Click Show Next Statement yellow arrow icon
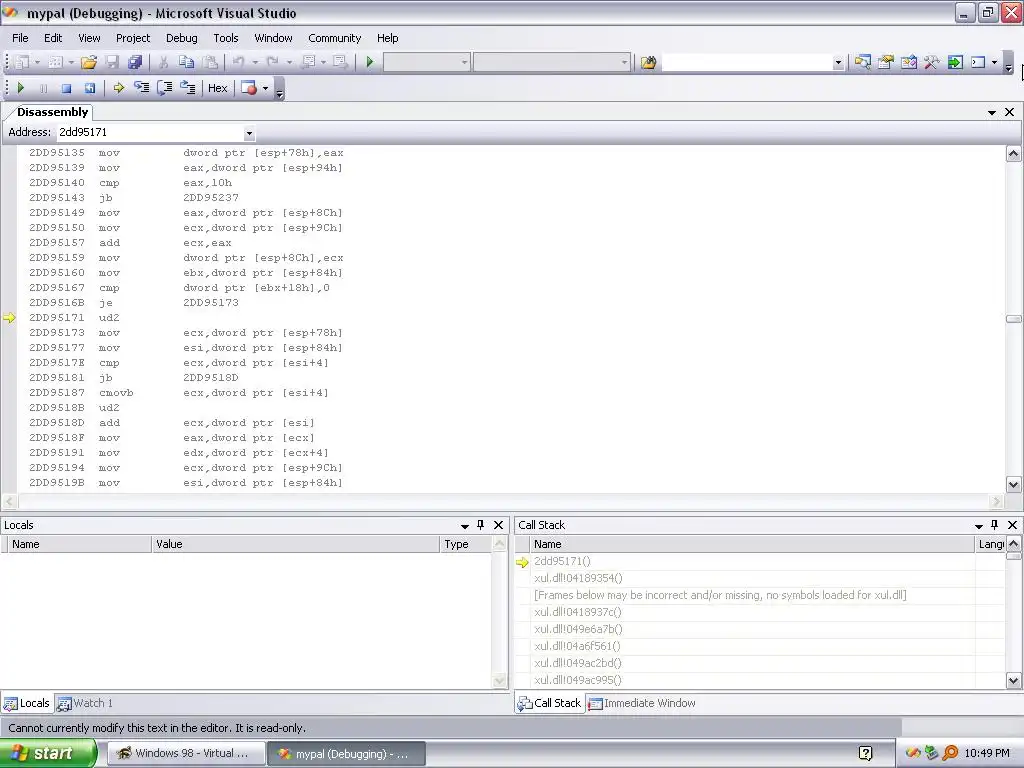 click(118, 88)
